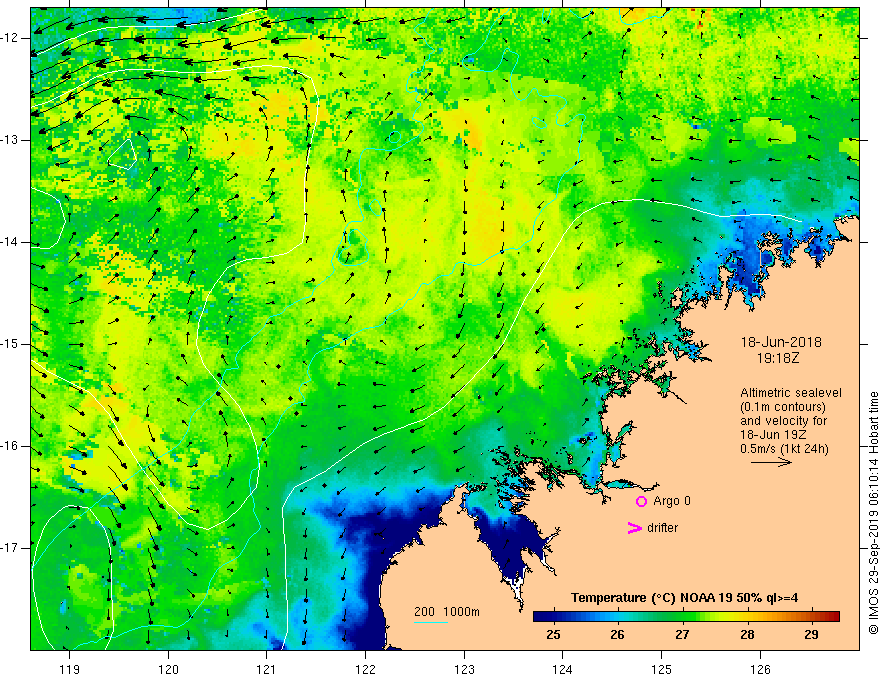Click the 'Altimetric sealevel' legend text
The image size is (880, 680).
pos(791,393)
